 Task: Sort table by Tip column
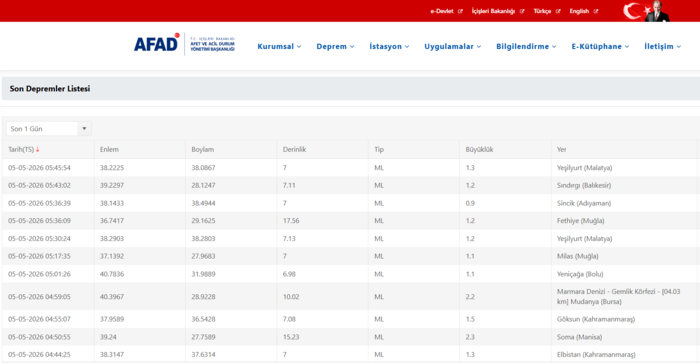(x=379, y=150)
